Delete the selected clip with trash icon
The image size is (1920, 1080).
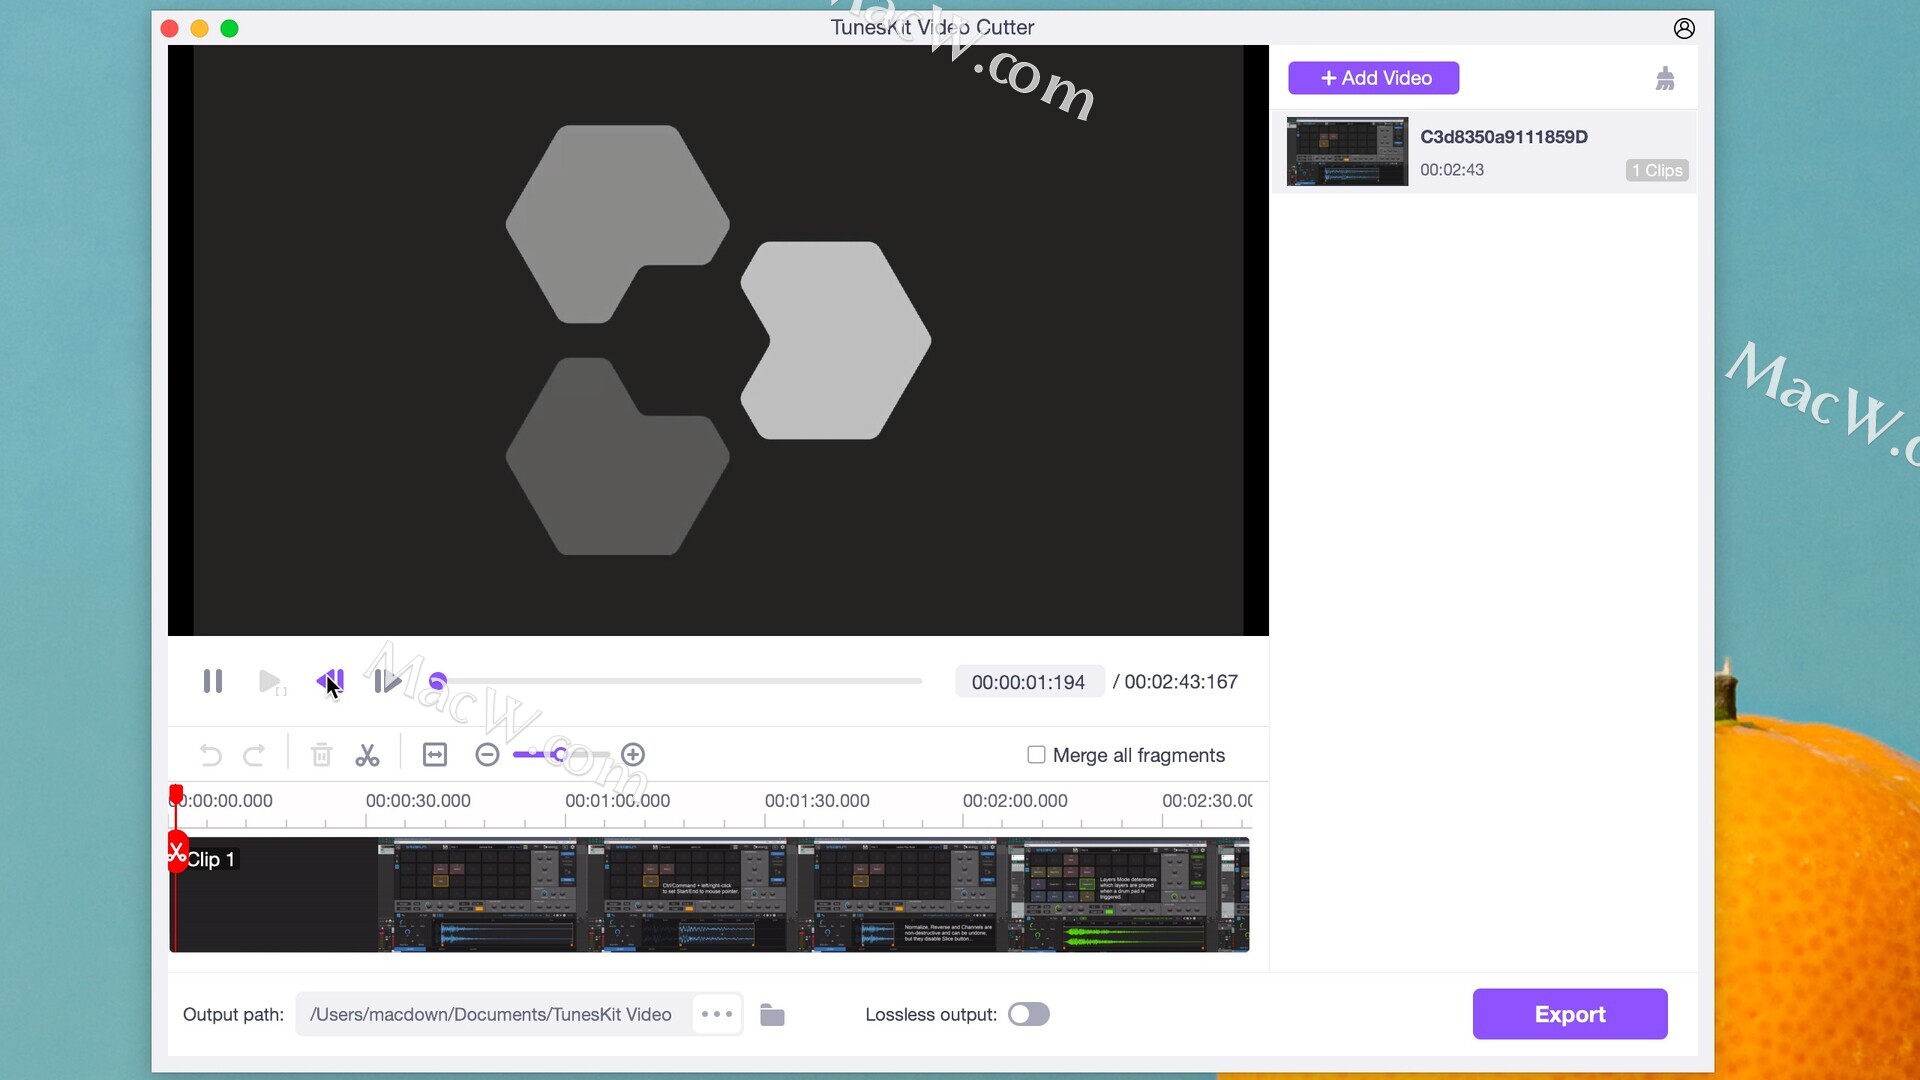[x=321, y=755]
